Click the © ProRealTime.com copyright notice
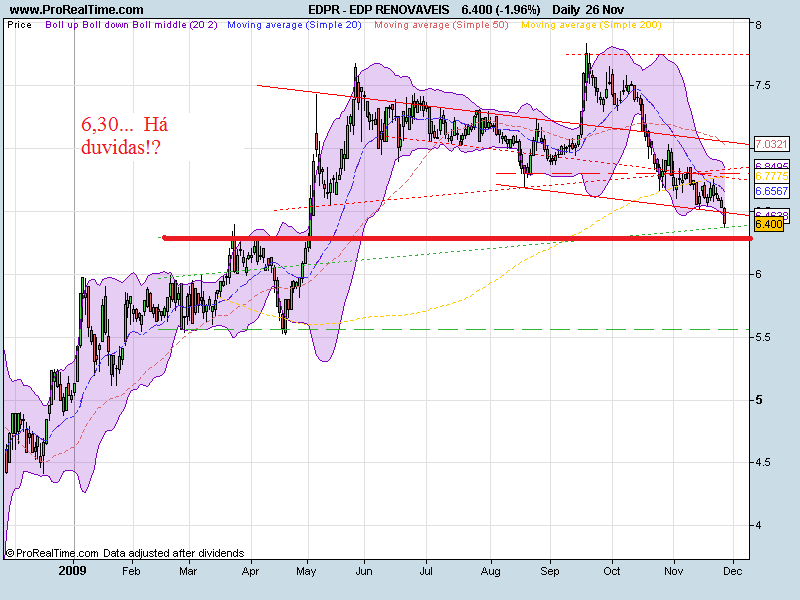Viewport: 800px width, 600px height. click(x=52, y=553)
